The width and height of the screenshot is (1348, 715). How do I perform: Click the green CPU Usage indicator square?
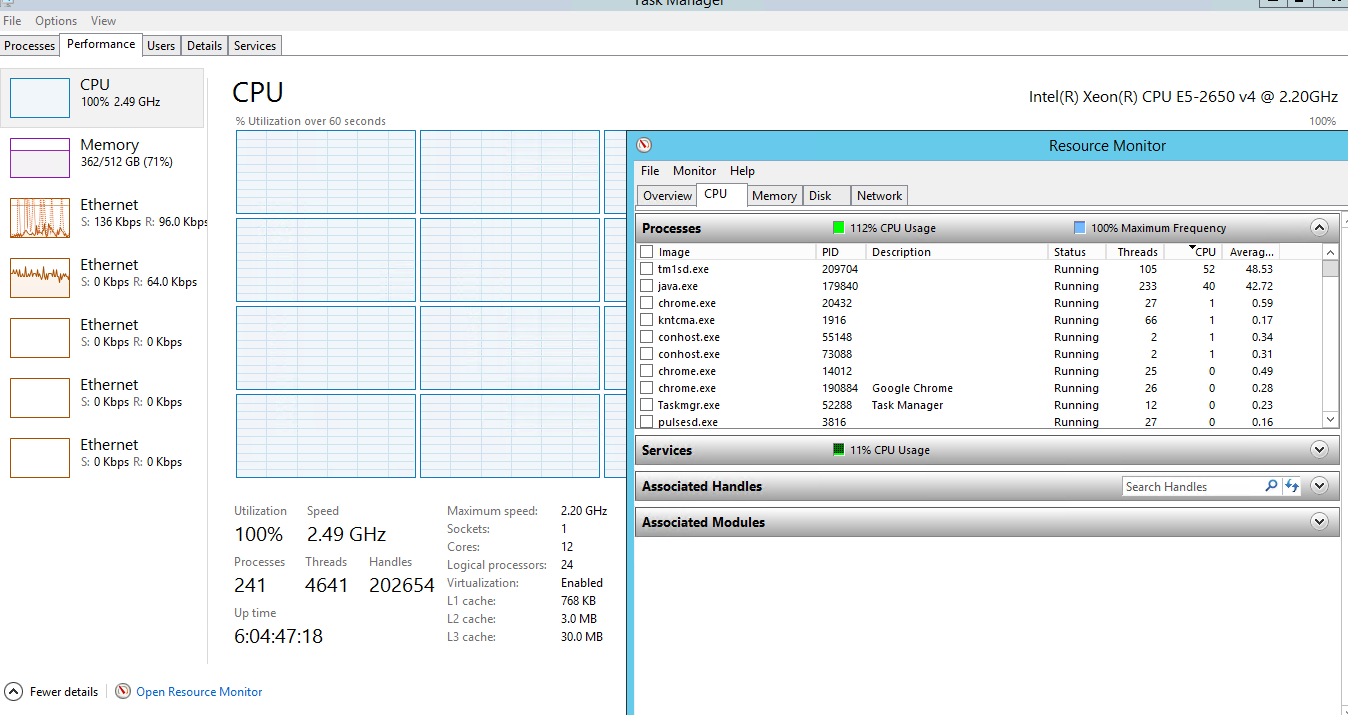[x=839, y=228]
